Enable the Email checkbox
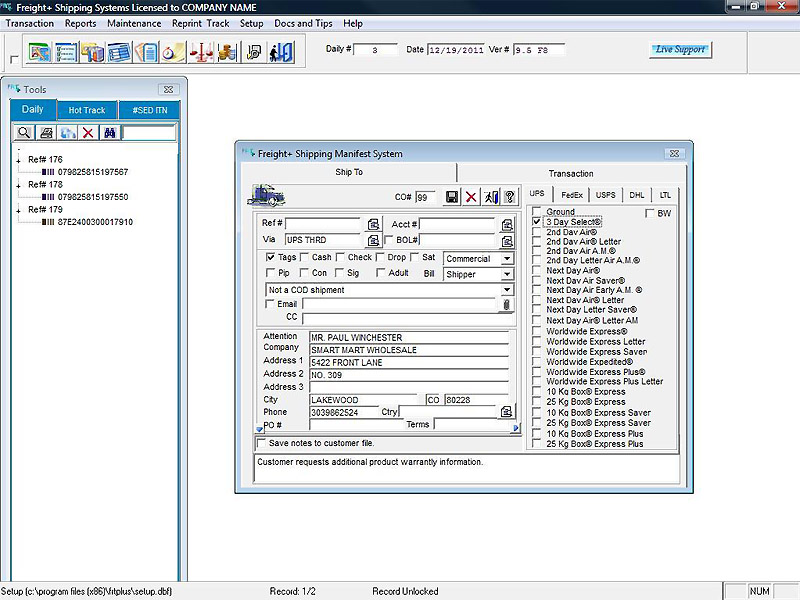Screen dimensions: 800x600 [x=270, y=304]
